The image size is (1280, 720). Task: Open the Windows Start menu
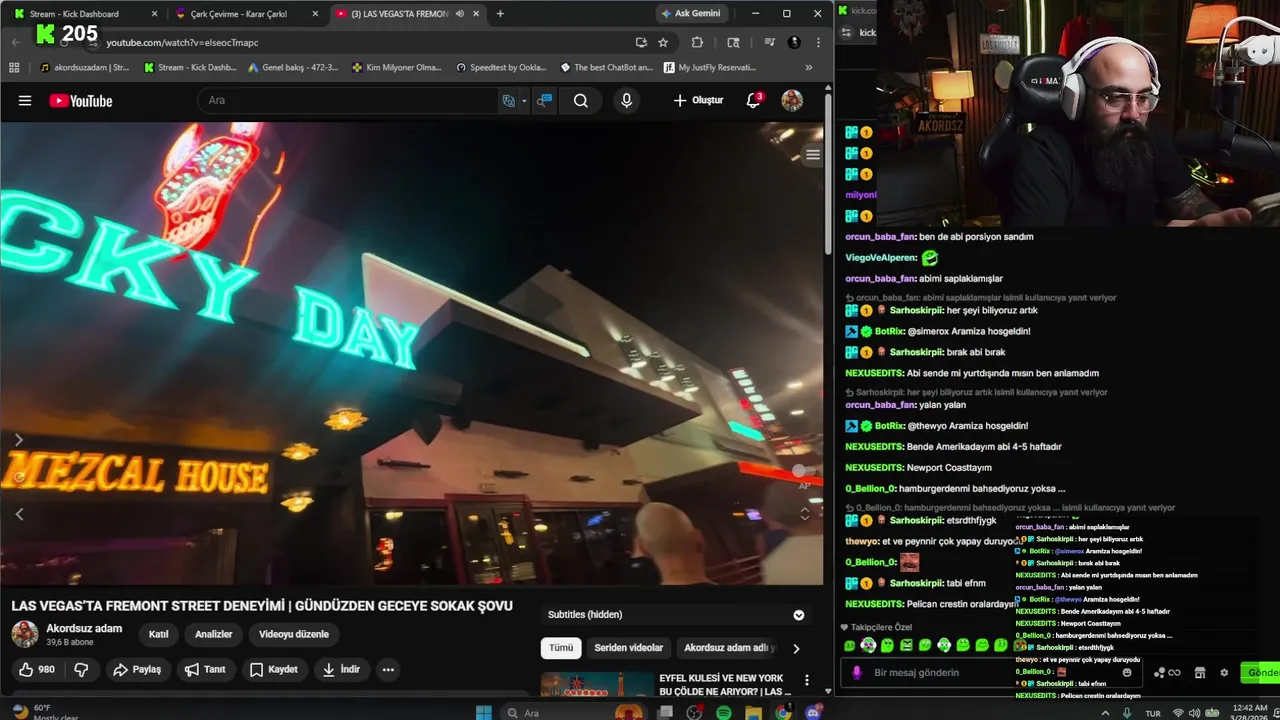pyautogui.click(x=484, y=712)
